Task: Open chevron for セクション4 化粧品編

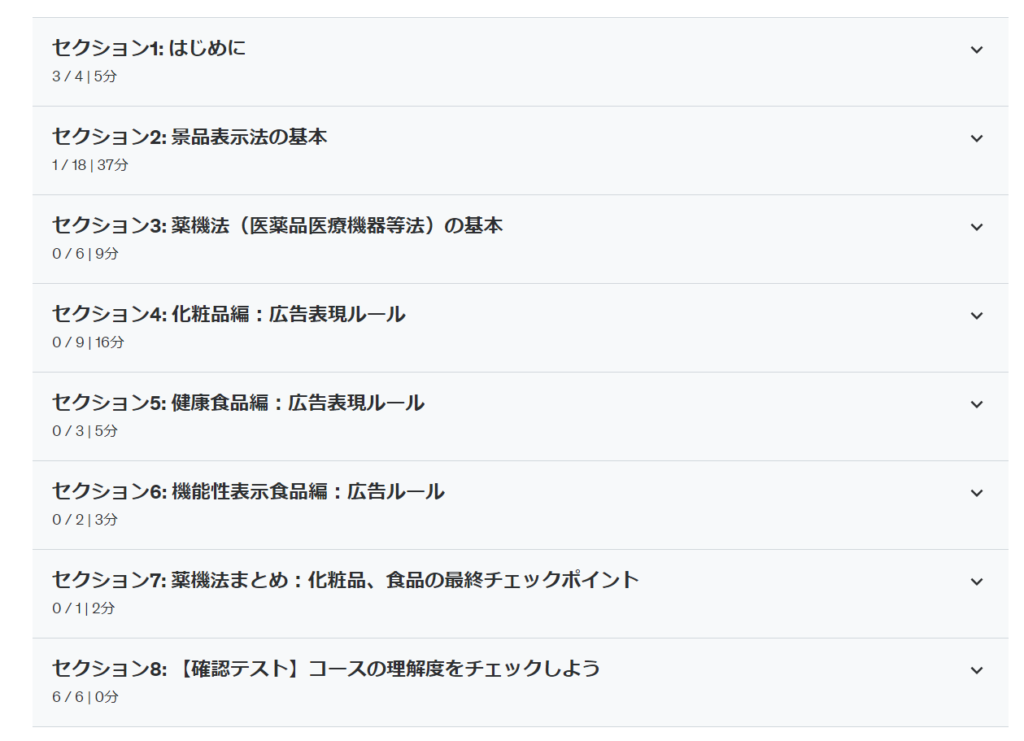Action: coord(977,316)
